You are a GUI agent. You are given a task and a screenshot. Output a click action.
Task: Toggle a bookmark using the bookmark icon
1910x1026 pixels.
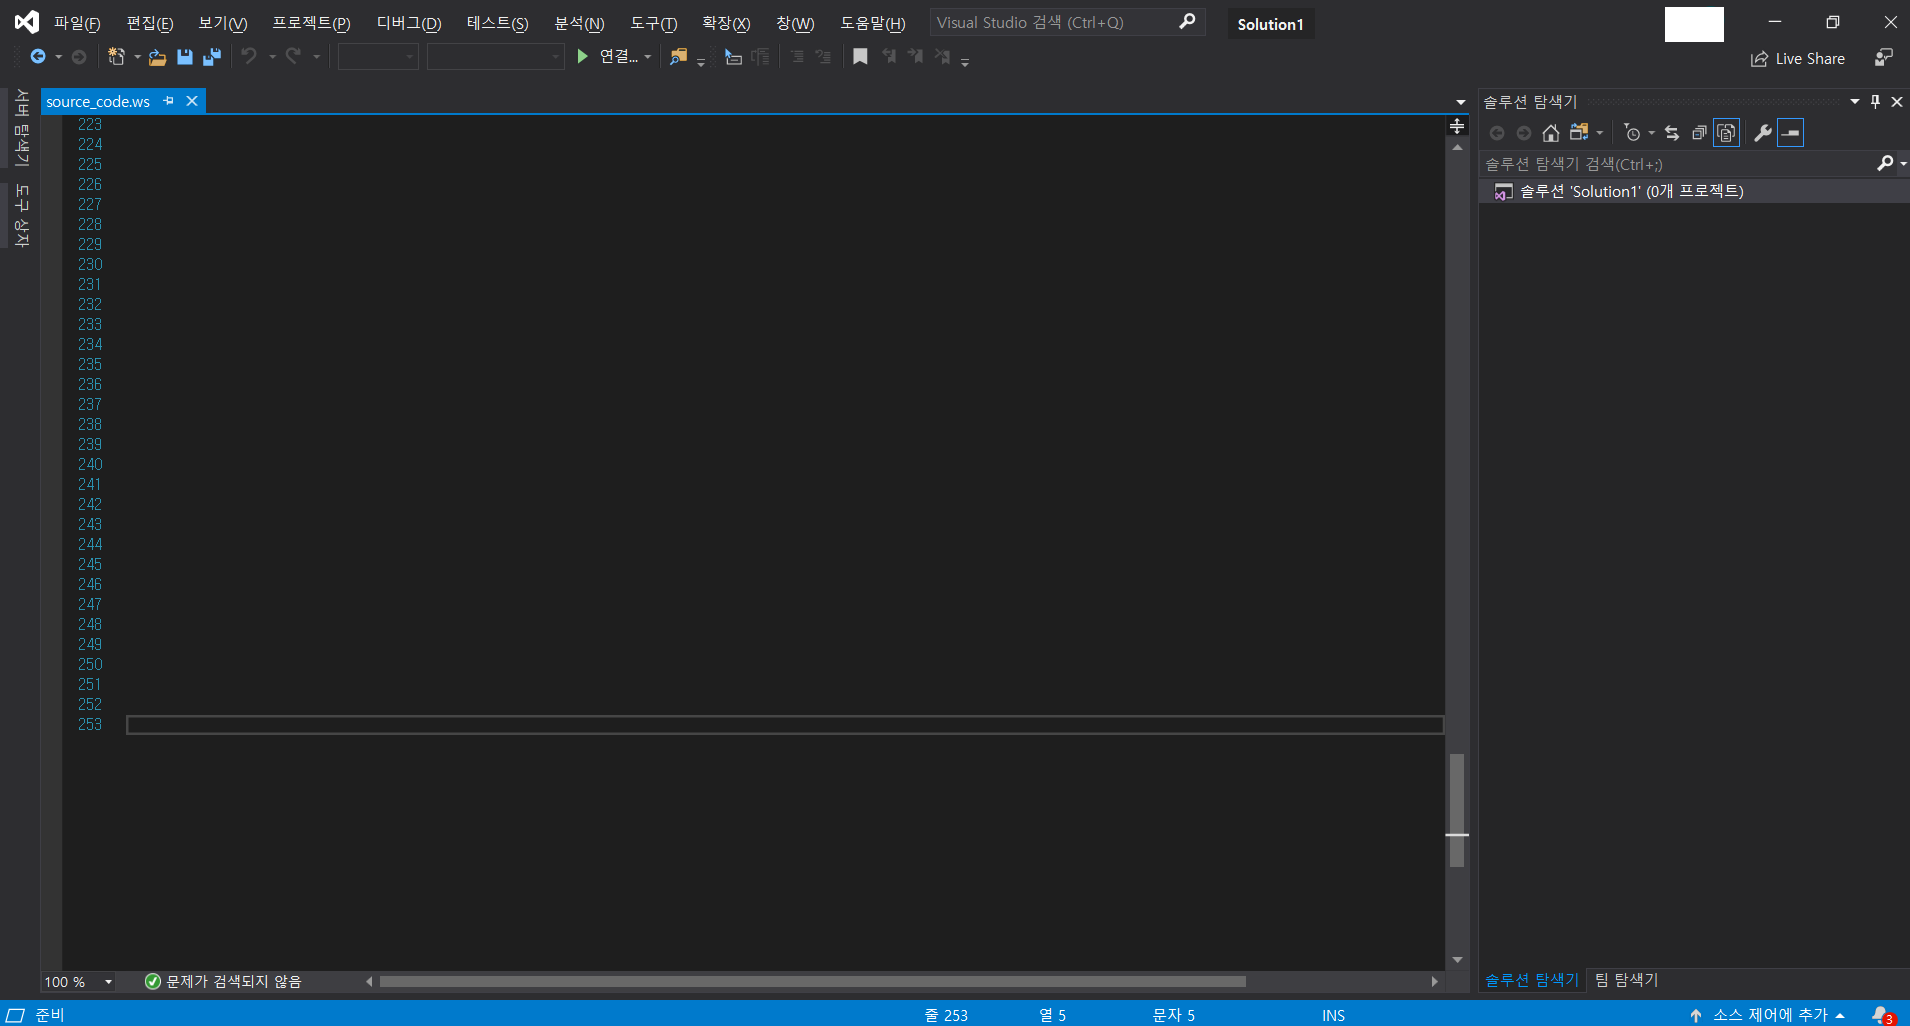point(861,57)
